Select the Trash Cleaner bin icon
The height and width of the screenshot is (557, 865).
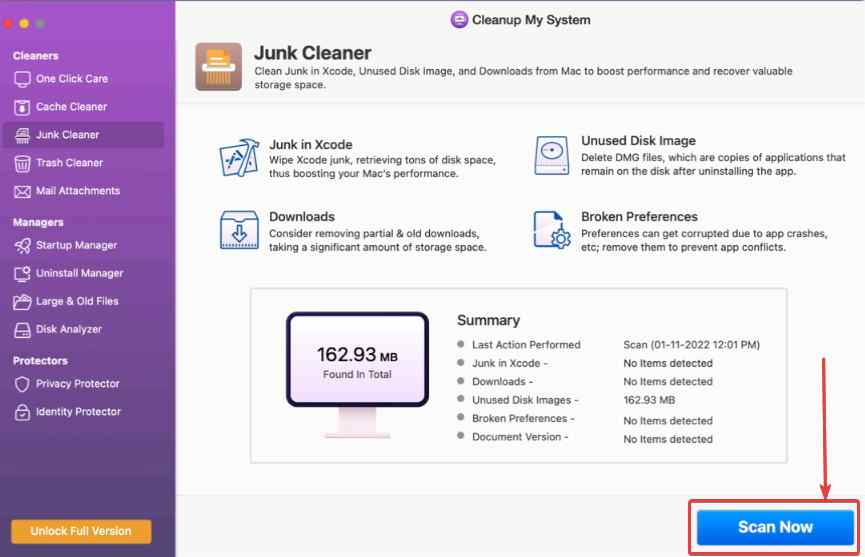pyautogui.click(x=22, y=163)
